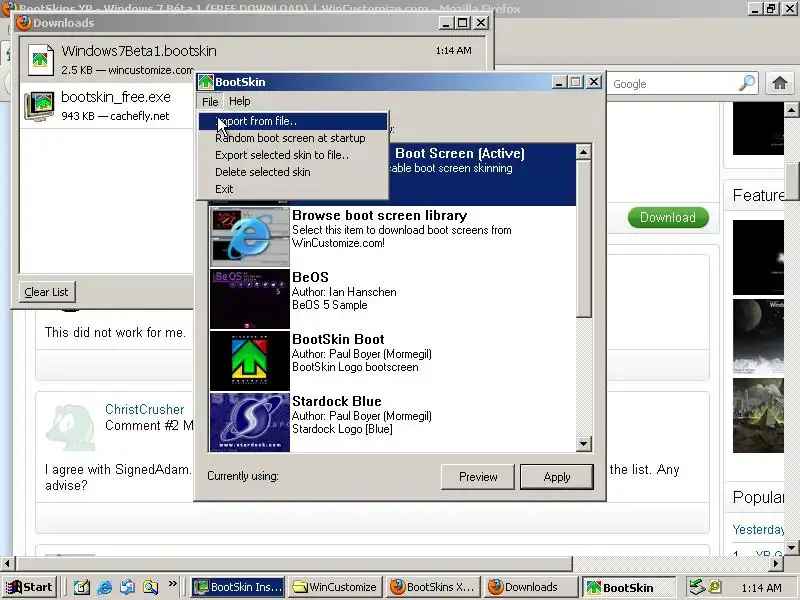This screenshot has height=600, width=800.
Task: Click the BootSkin taskbar button
Action: point(628,587)
